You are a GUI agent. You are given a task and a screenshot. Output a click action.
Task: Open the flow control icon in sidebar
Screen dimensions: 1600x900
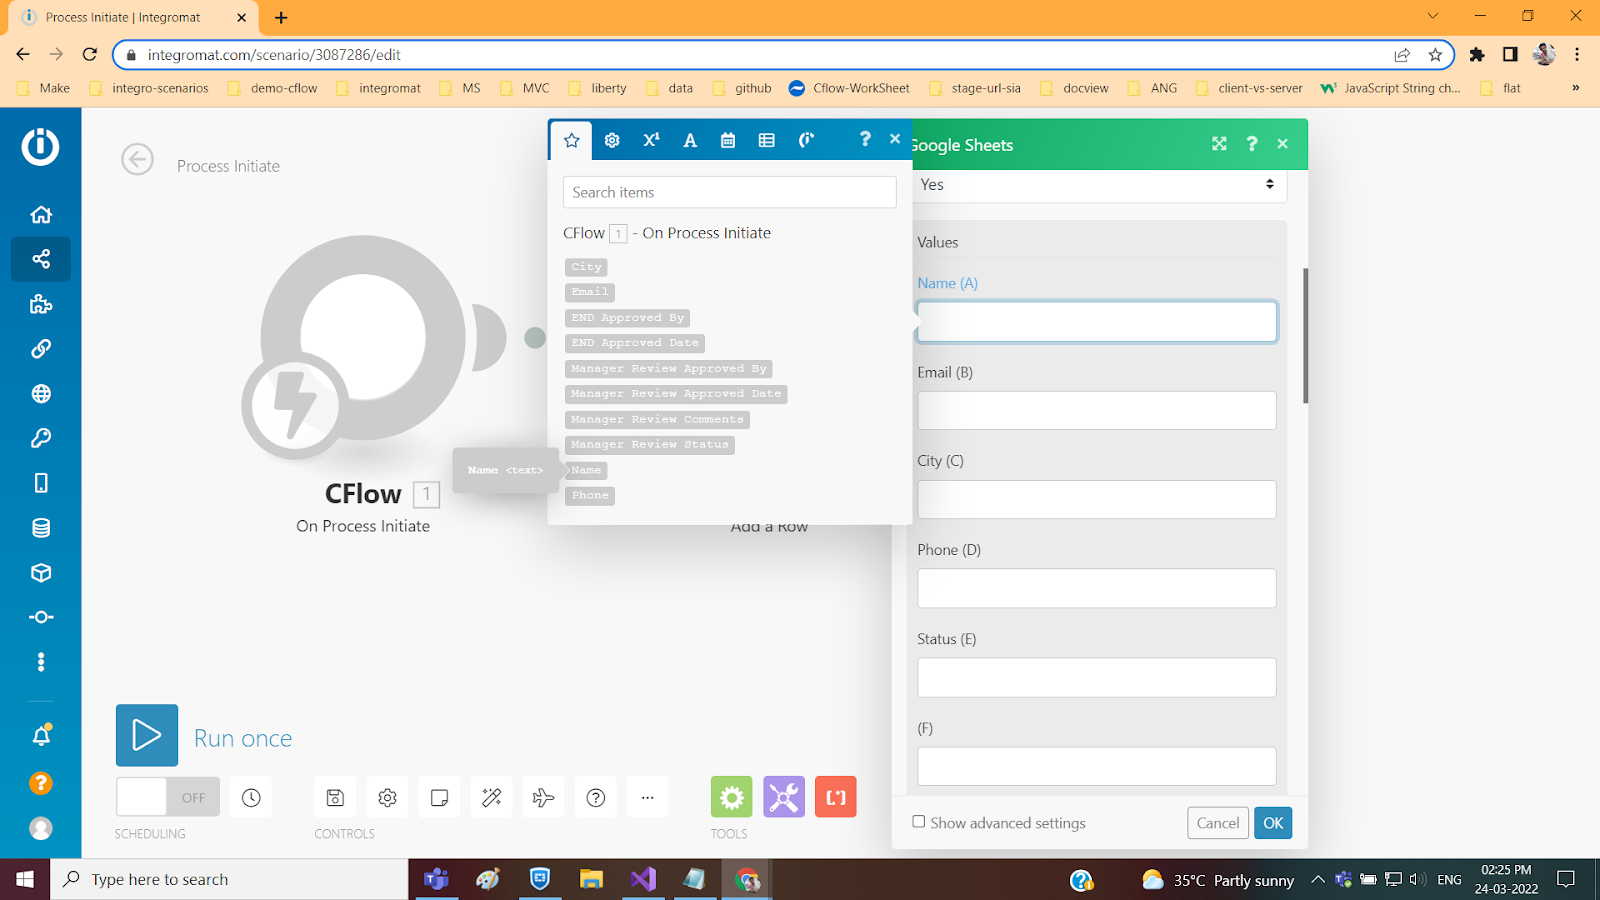click(41, 617)
